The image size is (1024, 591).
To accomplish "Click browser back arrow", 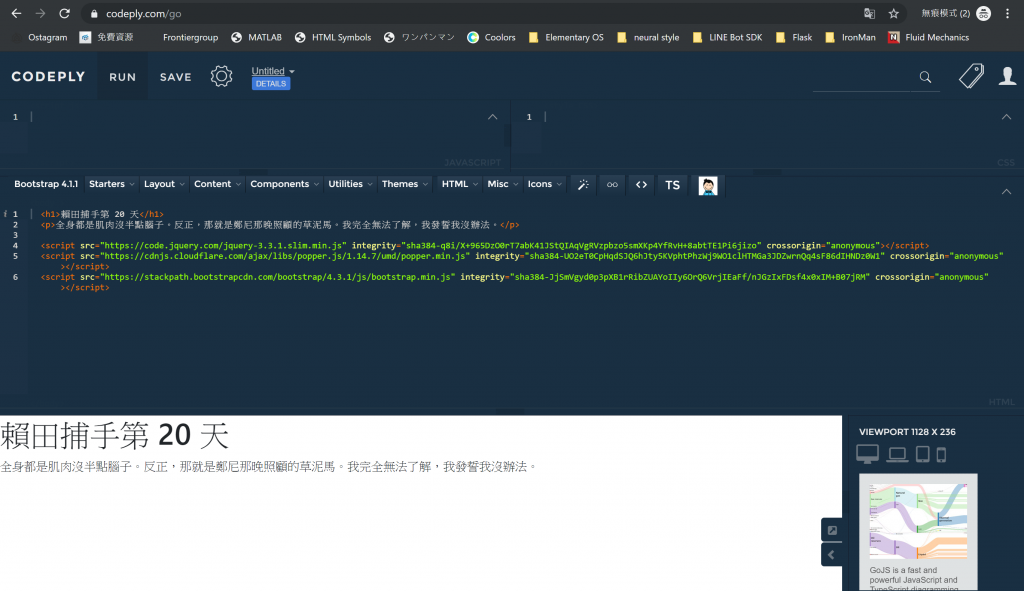I will (16, 13).
